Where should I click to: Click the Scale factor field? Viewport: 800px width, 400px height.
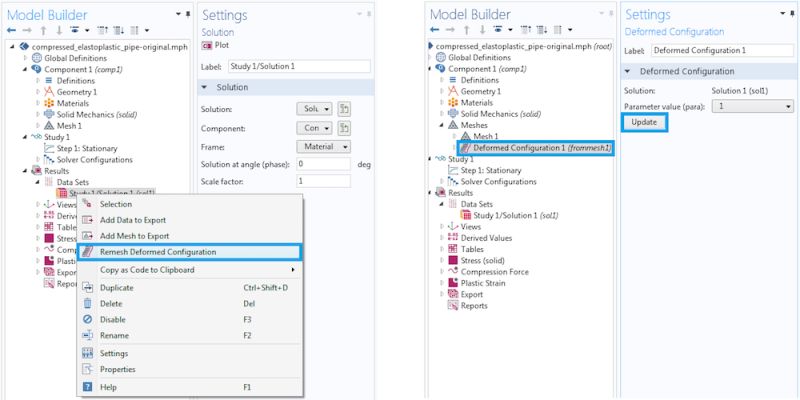click(x=323, y=181)
